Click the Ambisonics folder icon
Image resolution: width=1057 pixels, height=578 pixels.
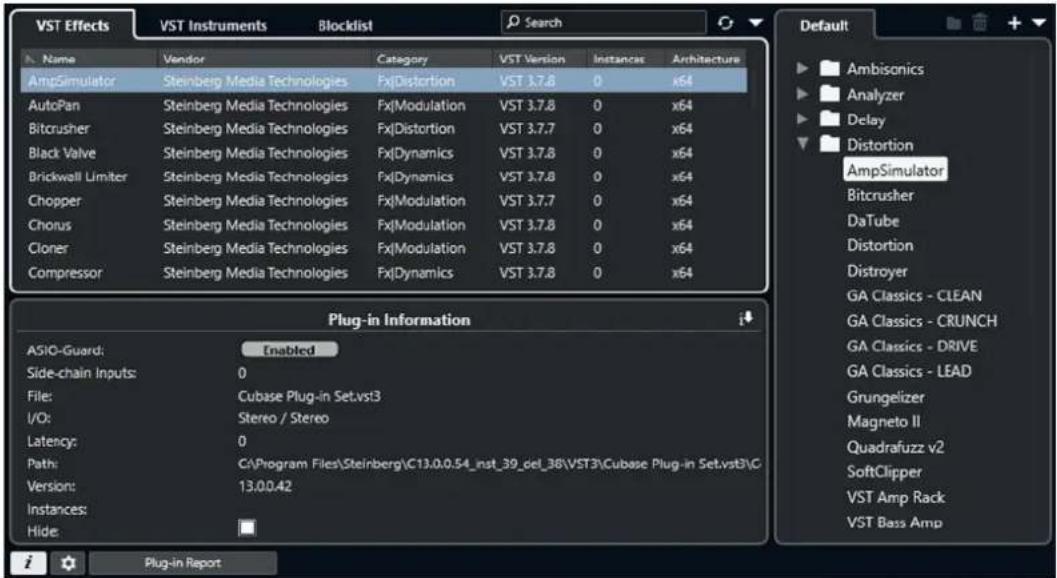pos(830,69)
